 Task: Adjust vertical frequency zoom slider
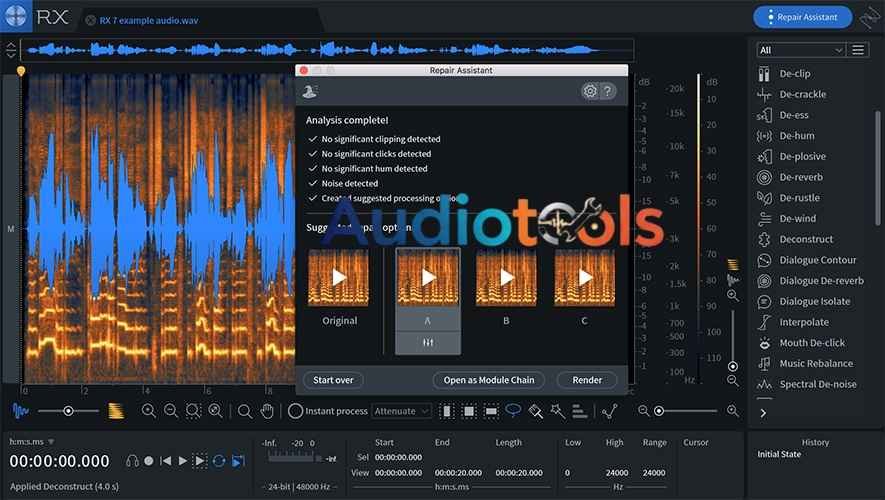click(733, 366)
